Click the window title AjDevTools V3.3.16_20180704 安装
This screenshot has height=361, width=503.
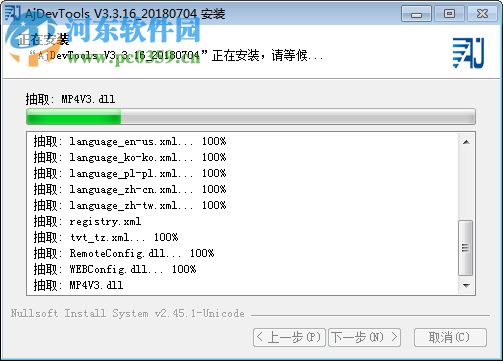[125, 14]
